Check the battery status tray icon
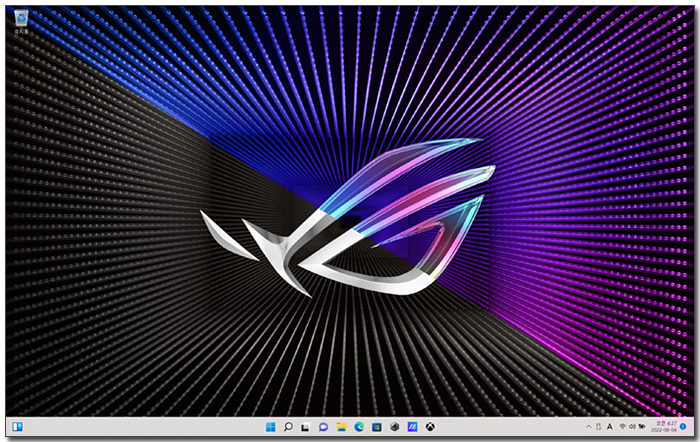This screenshot has width=700, height=442. pos(642,427)
